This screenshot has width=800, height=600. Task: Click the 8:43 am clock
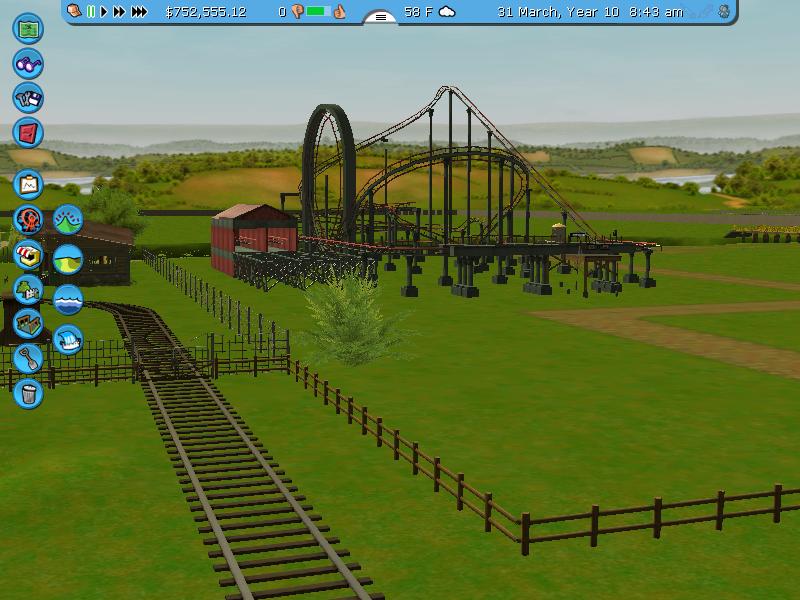(656, 12)
